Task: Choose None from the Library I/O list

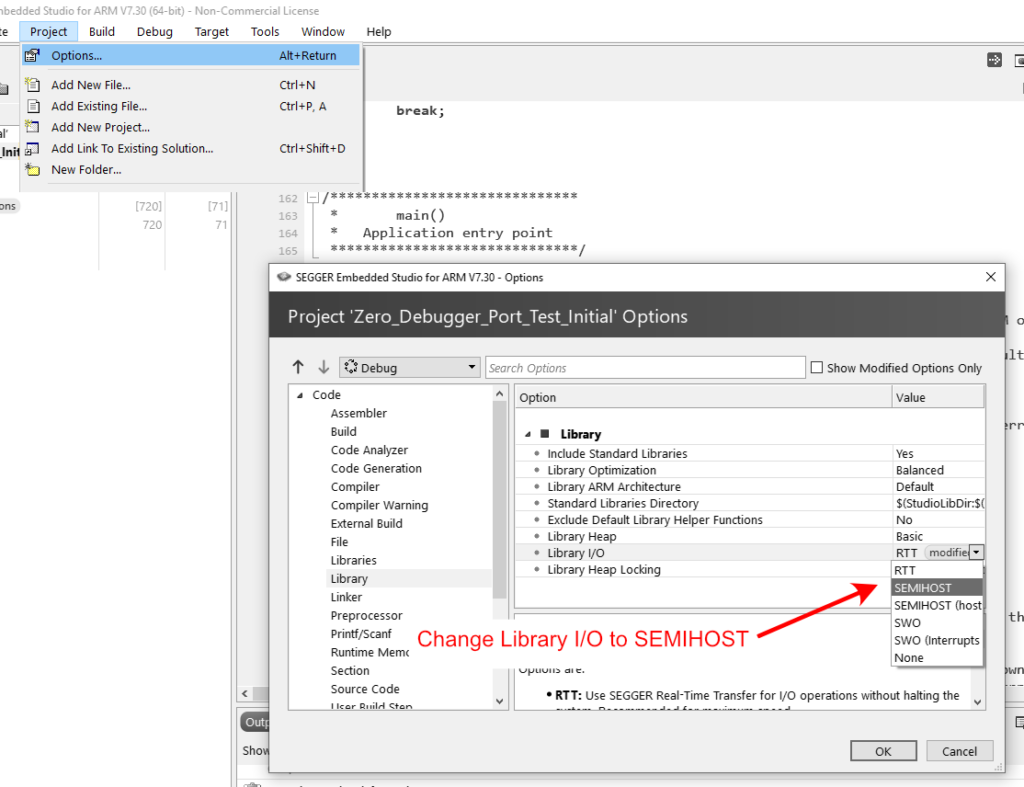Action: 936,658
